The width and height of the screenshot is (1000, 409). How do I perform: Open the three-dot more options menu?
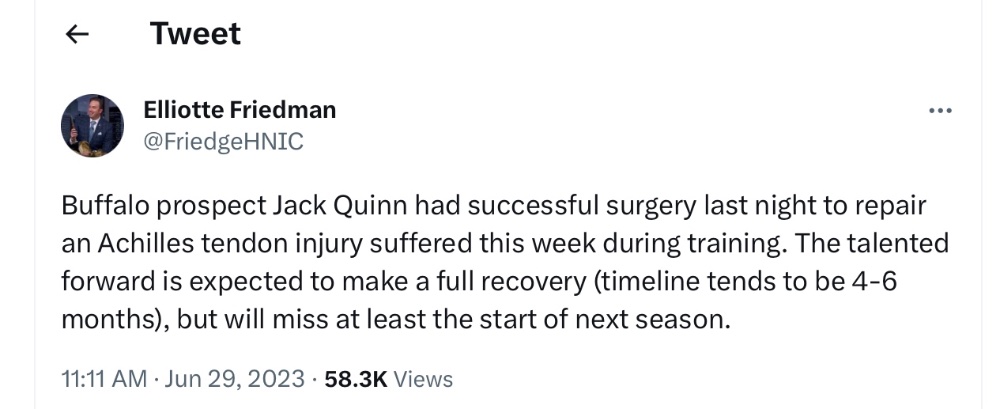940,111
